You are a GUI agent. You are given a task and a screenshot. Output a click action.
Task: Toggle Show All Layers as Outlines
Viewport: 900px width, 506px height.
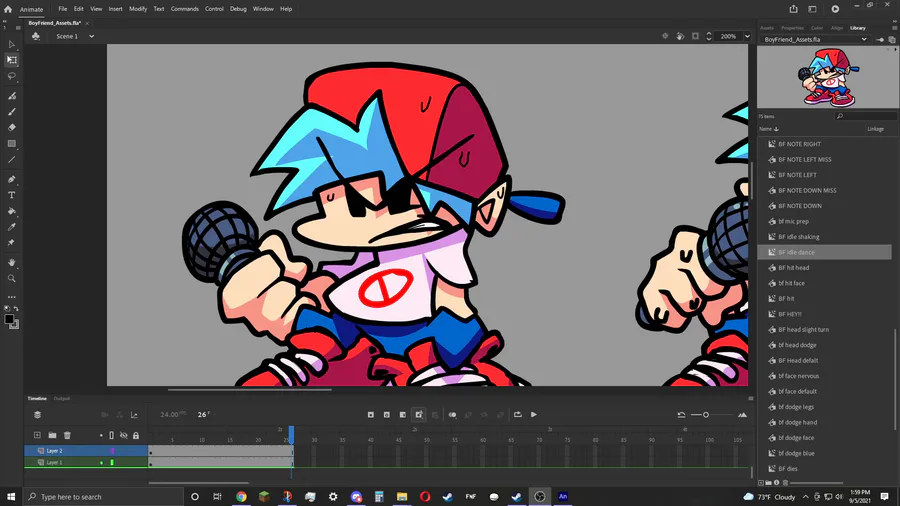pyautogui.click(x=111, y=435)
